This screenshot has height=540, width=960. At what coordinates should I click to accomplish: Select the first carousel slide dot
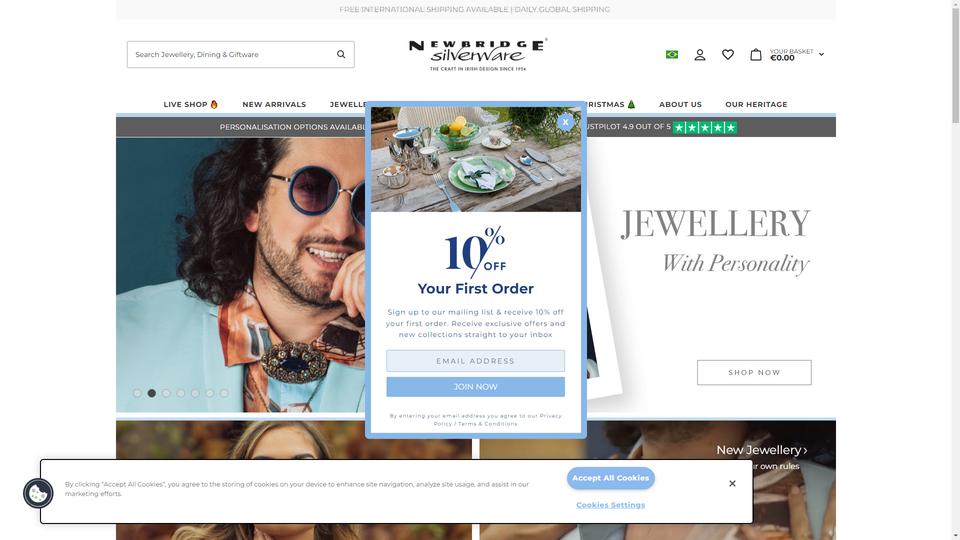pyautogui.click(x=137, y=393)
